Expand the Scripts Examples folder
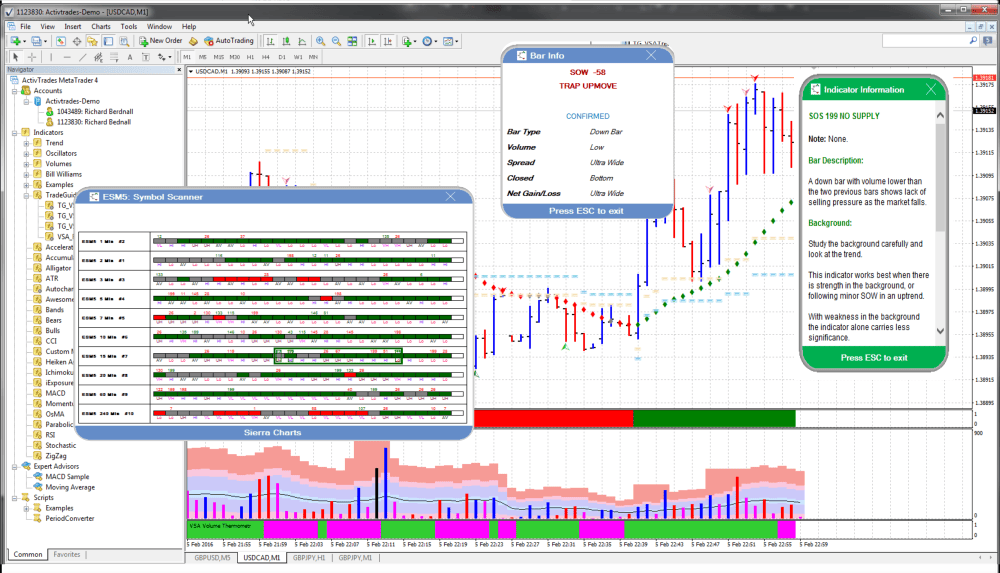Image resolution: width=1000 pixels, height=573 pixels. 26,508
